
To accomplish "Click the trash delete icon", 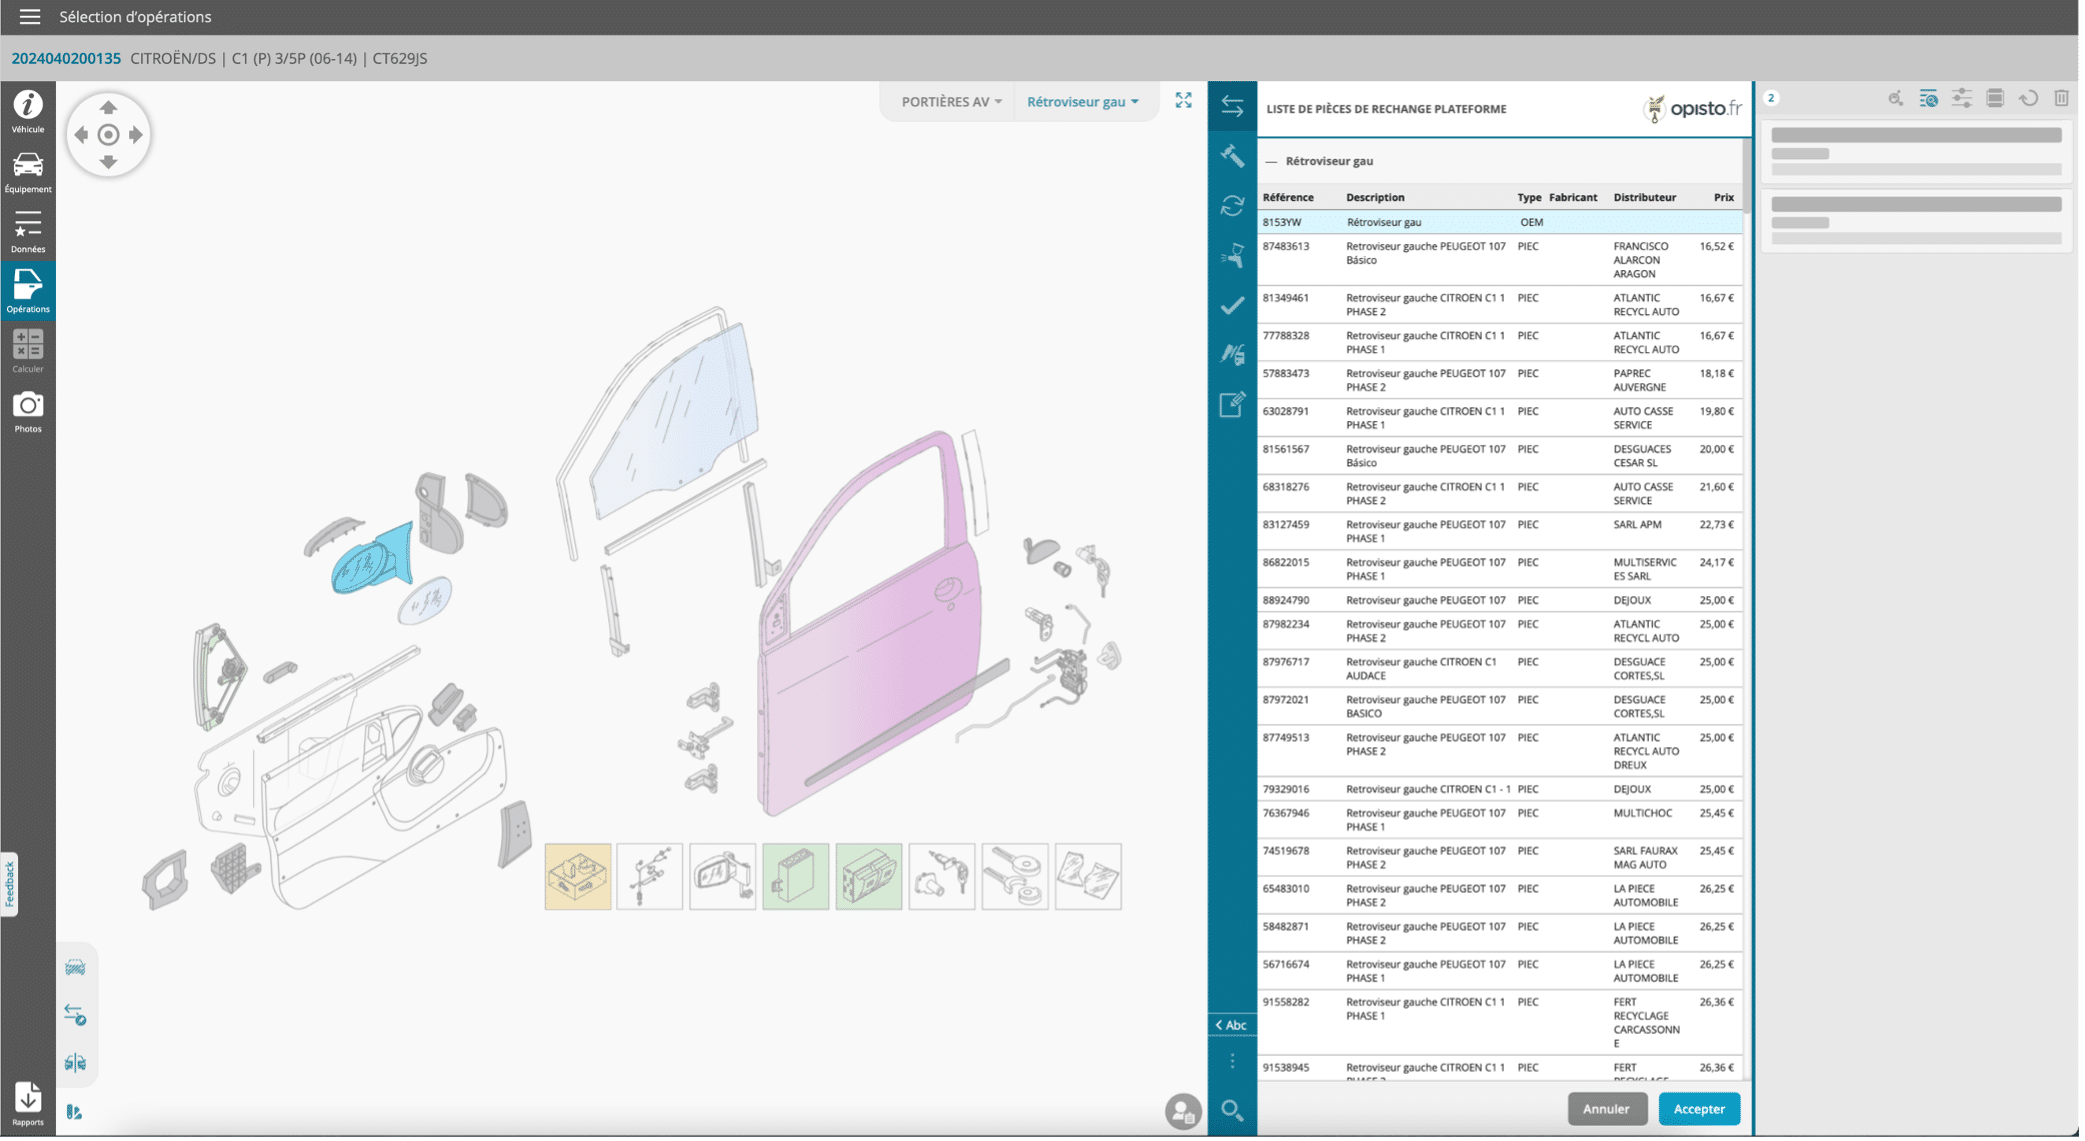I will [x=2061, y=98].
